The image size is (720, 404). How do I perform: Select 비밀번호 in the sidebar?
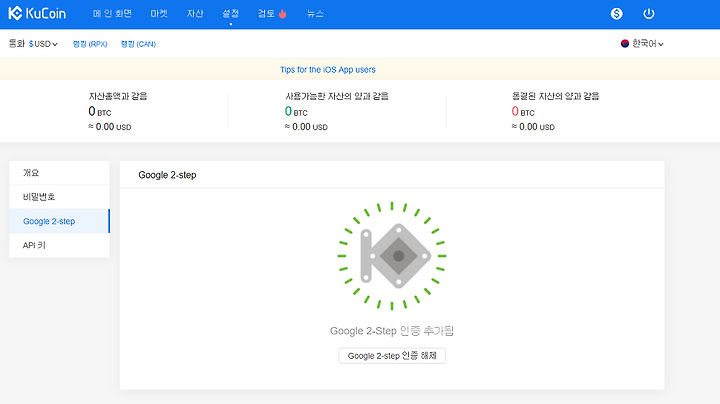point(59,197)
